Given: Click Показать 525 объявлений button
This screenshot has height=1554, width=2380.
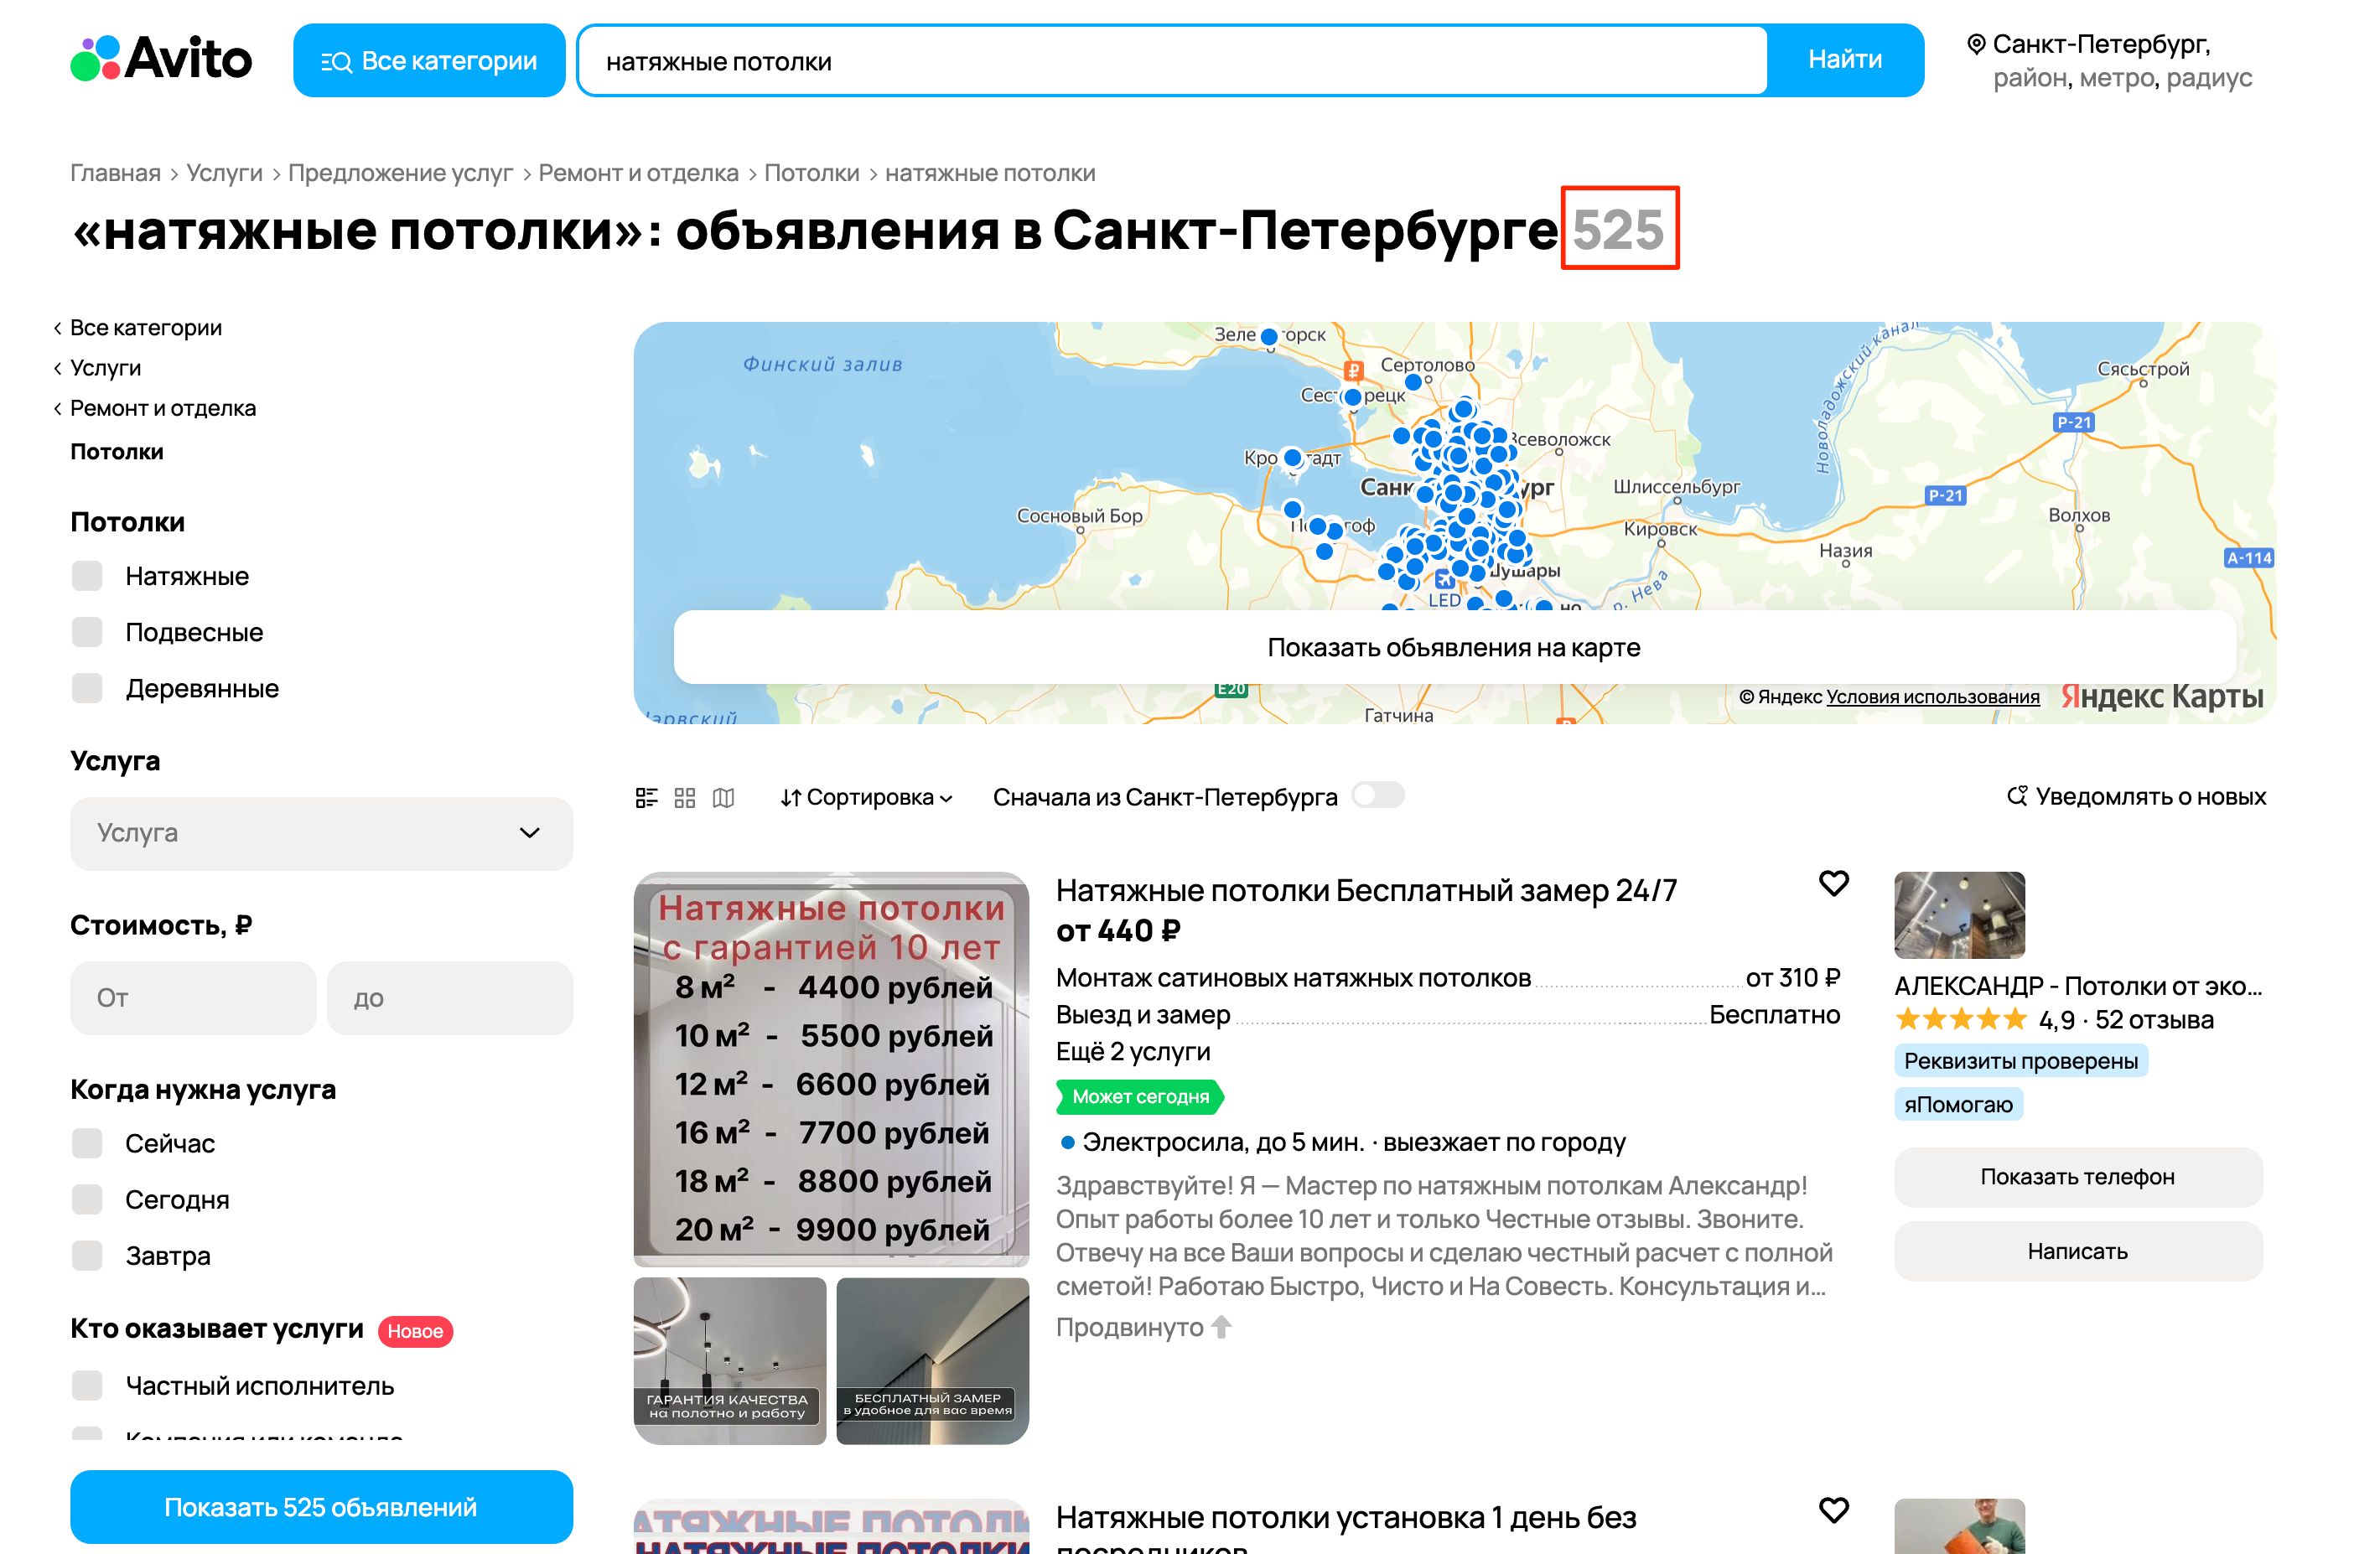Looking at the screenshot, I should pos(321,1506).
